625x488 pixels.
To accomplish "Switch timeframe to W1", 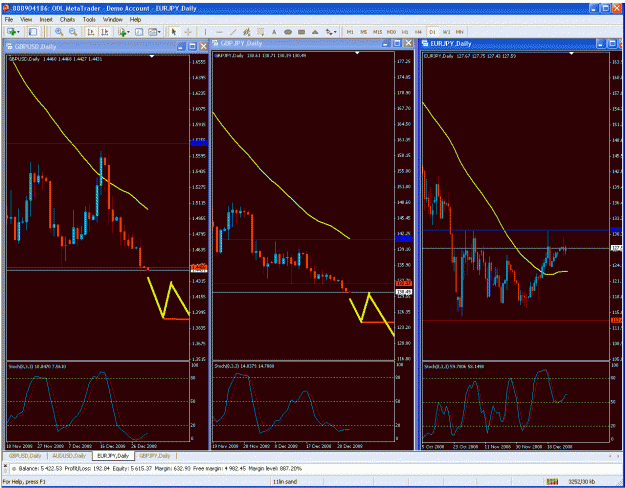I will (446, 32).
